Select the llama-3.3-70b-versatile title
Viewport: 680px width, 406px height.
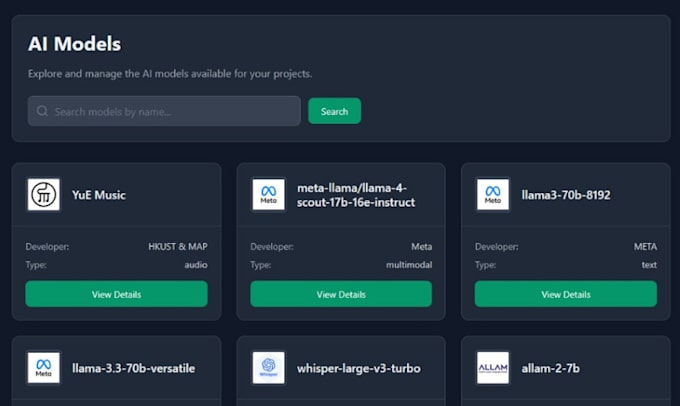[134, 368]
